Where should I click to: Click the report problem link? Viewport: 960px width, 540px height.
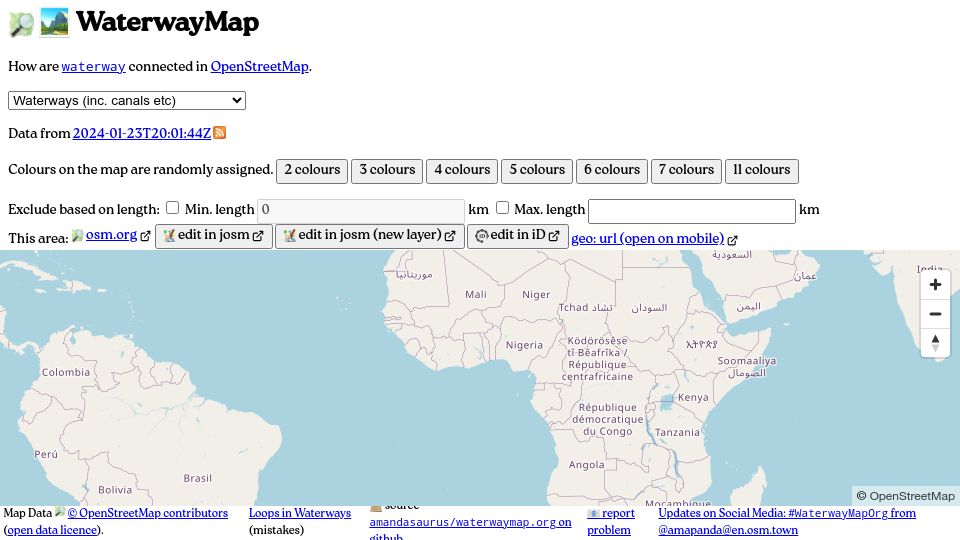611,522
